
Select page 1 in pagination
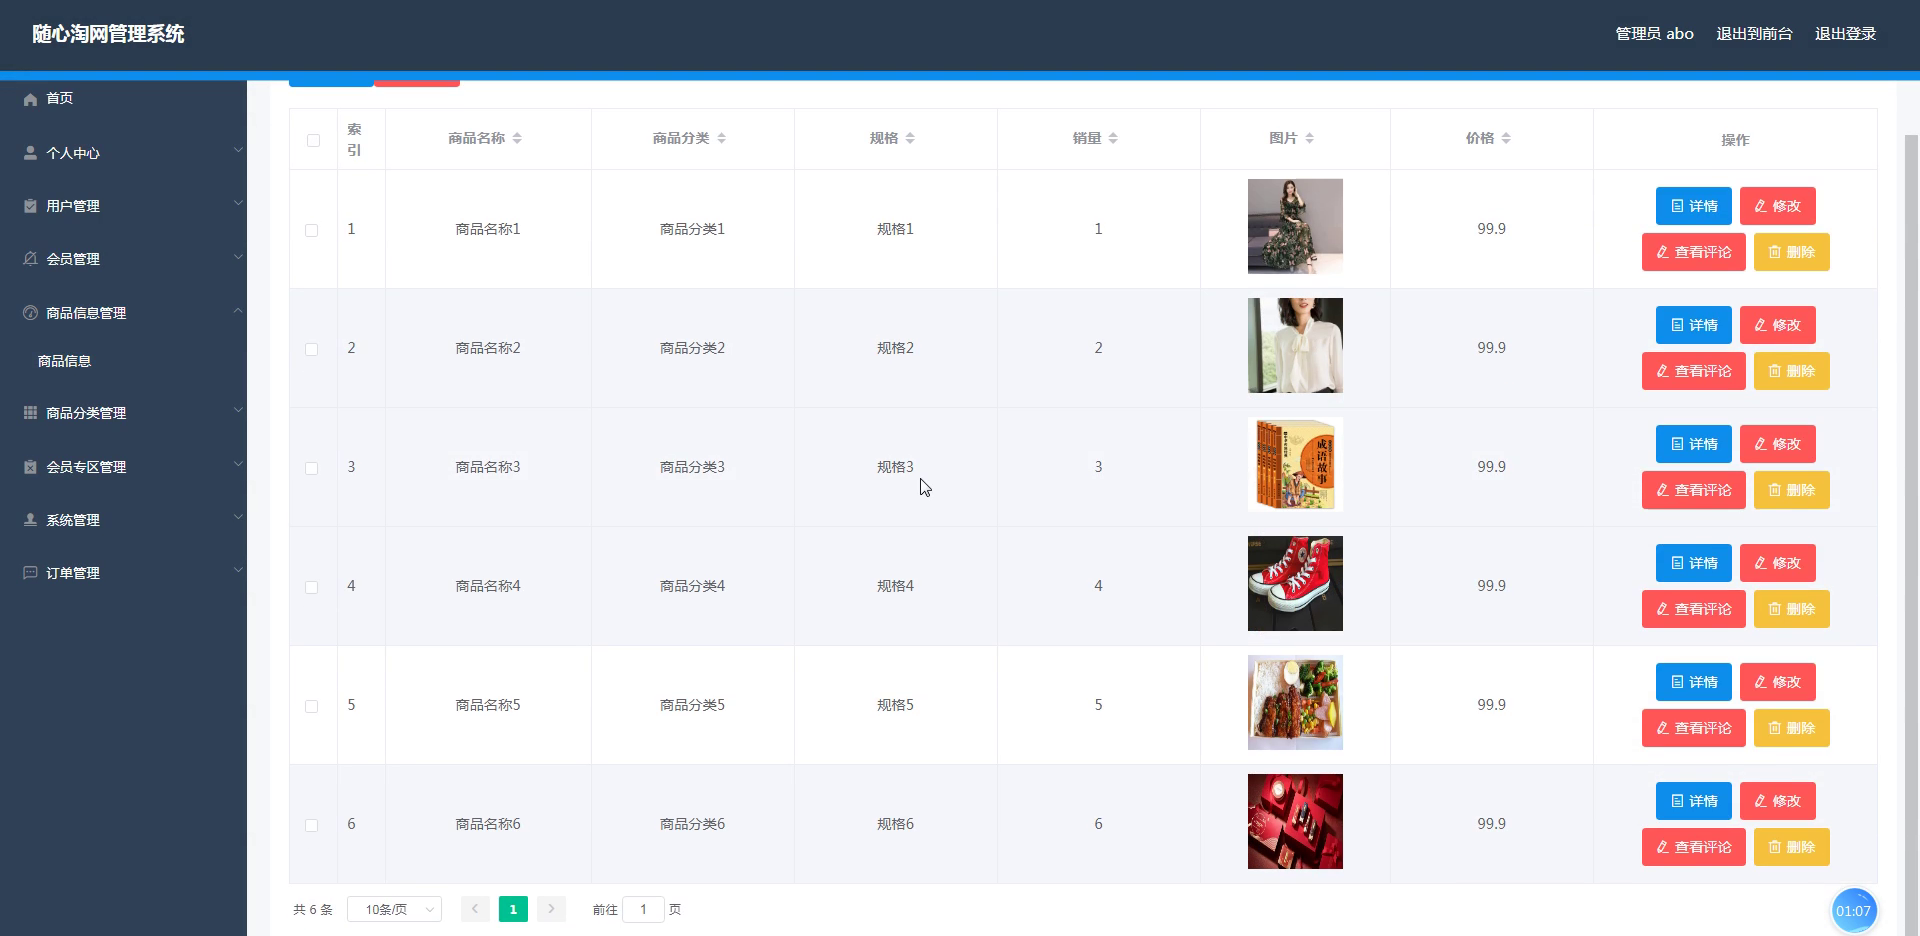tap(513, 909)
